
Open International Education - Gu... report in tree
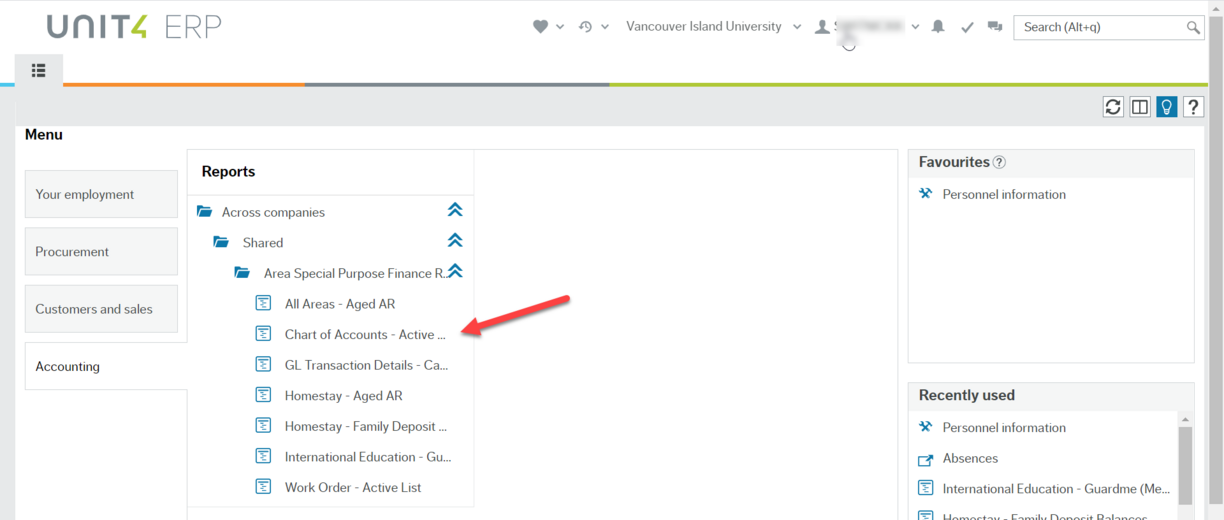pos(368,457)
